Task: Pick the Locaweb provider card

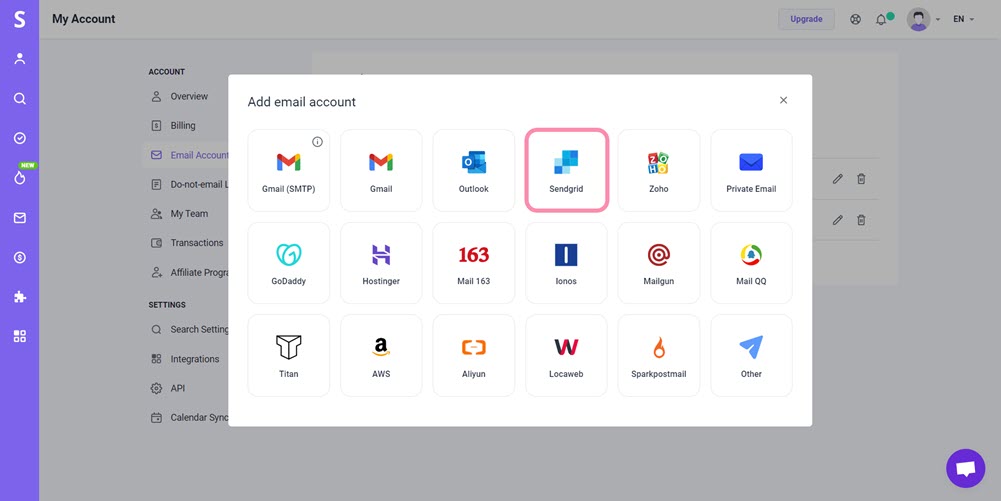Action: [566, 355]
